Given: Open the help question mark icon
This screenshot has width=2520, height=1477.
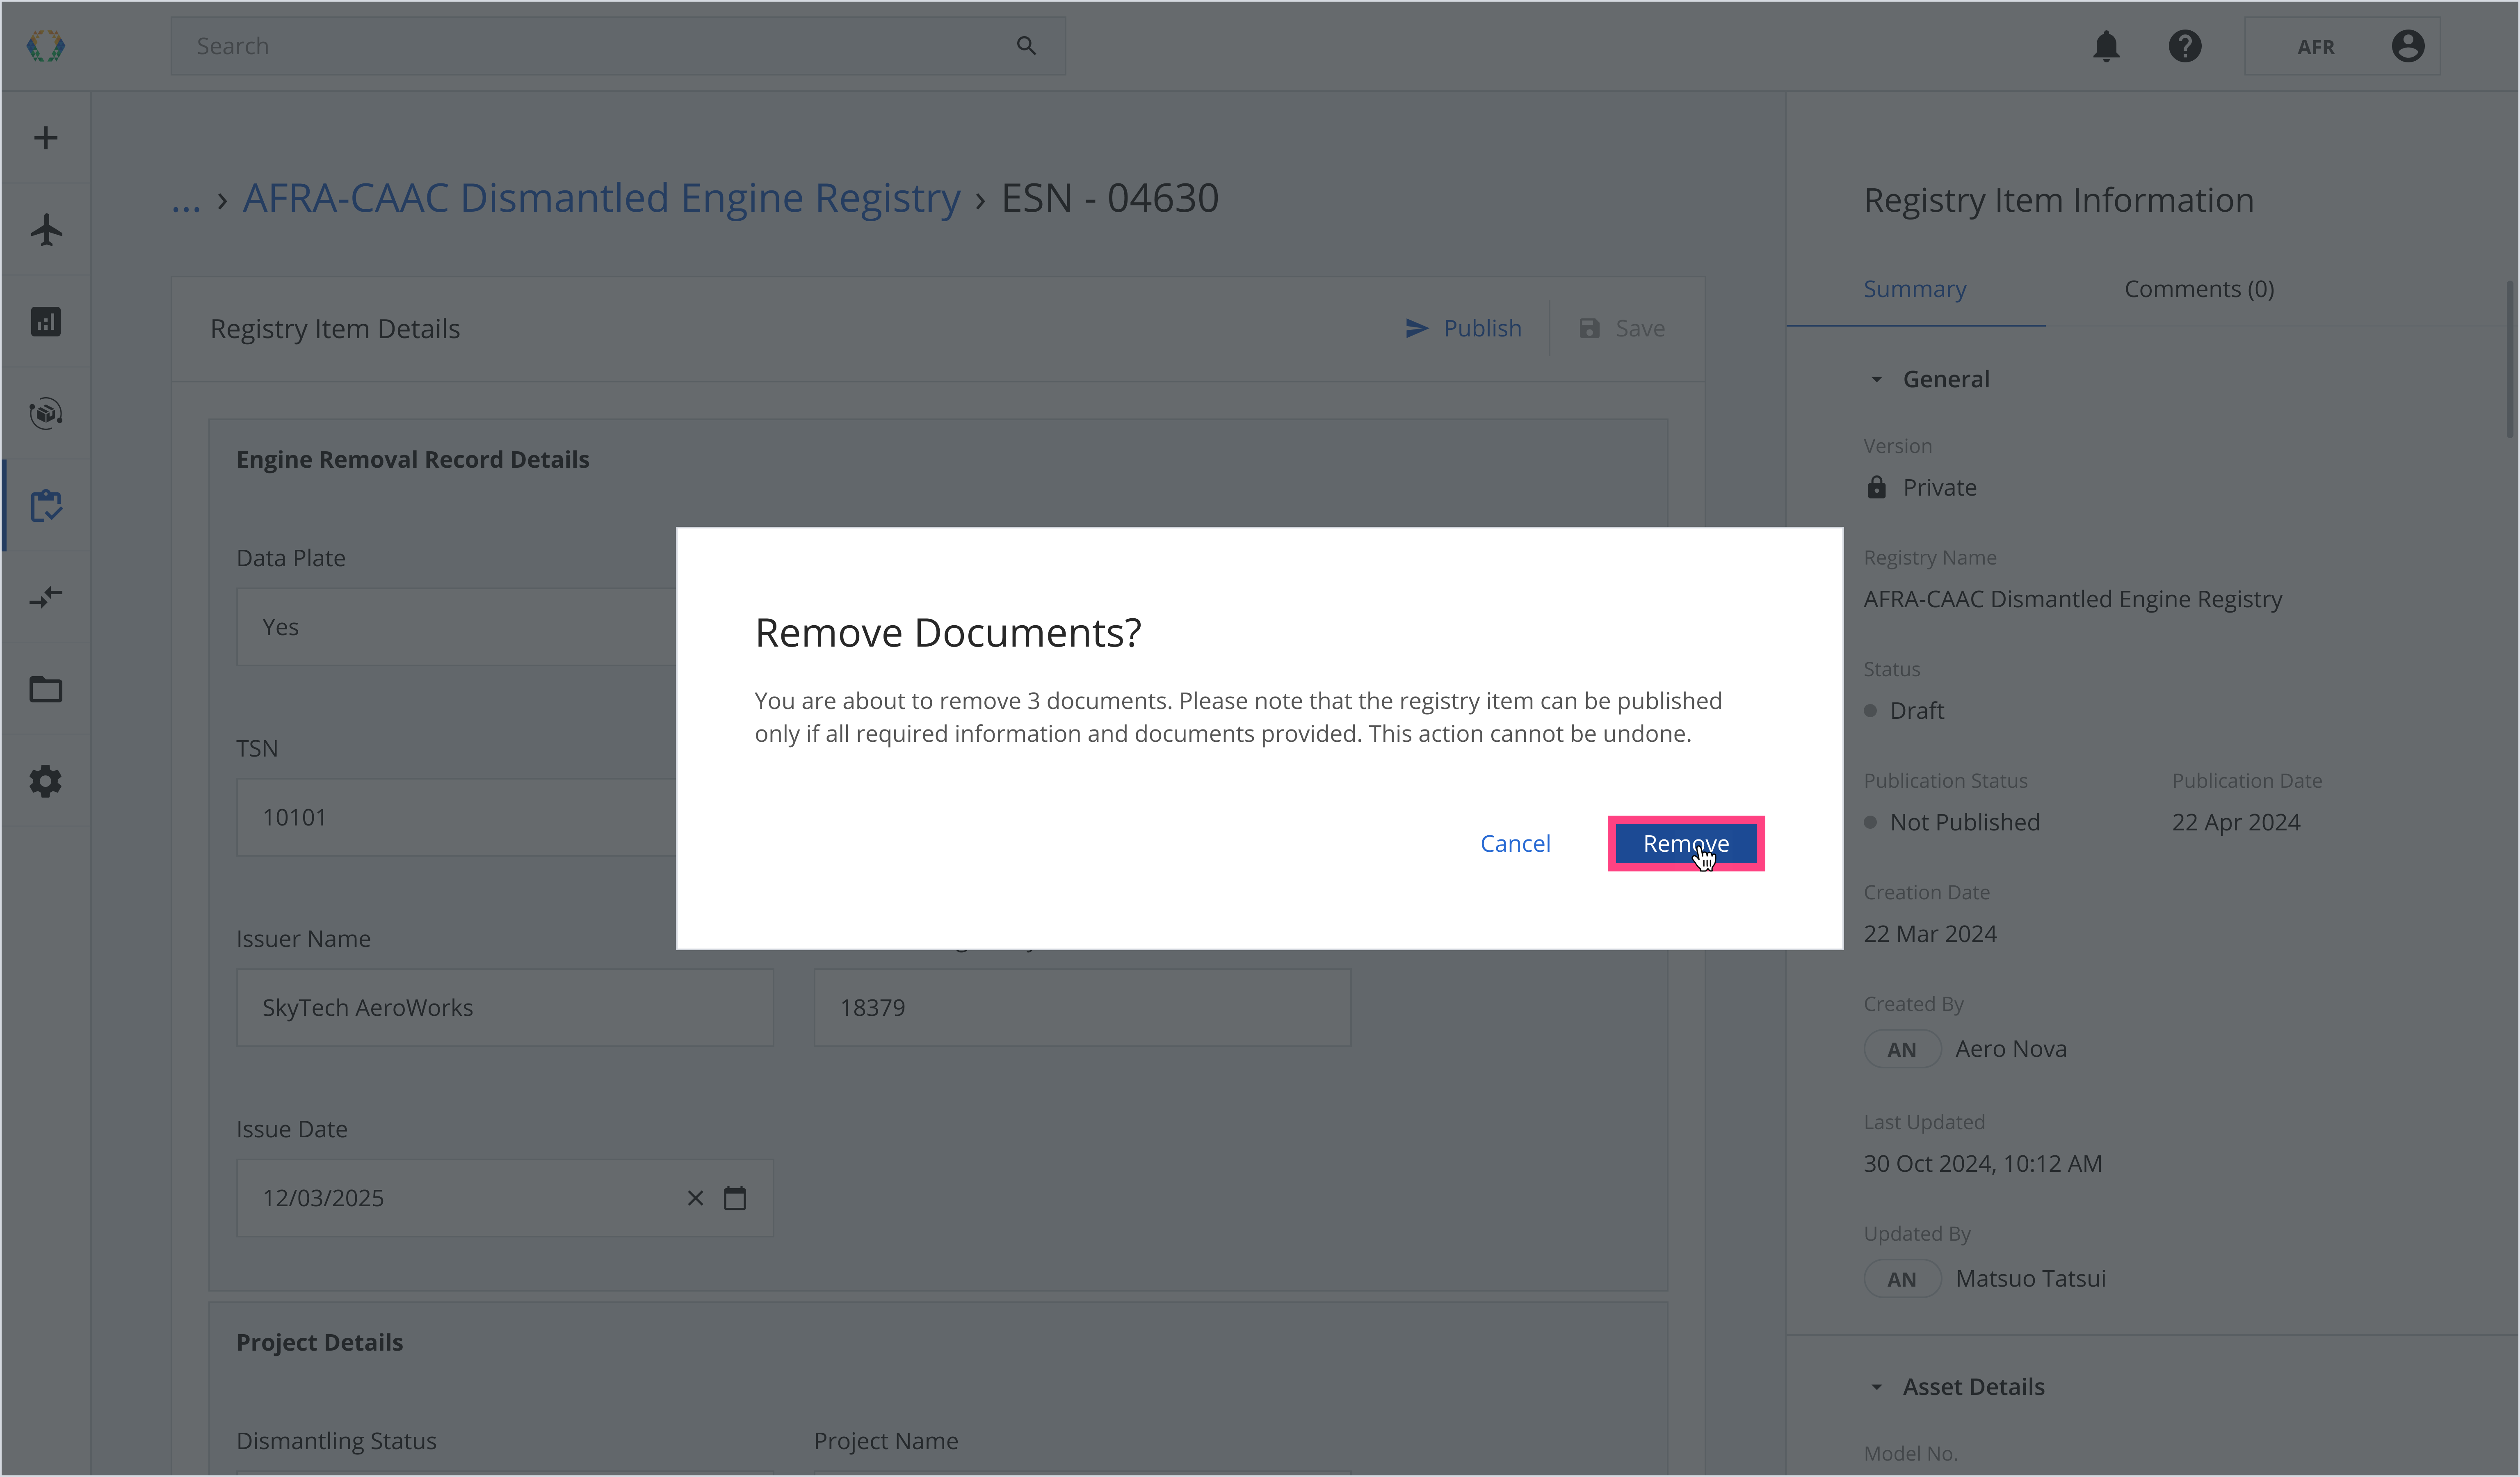Looking at the screenshot, I should [x=2185, y=46].
